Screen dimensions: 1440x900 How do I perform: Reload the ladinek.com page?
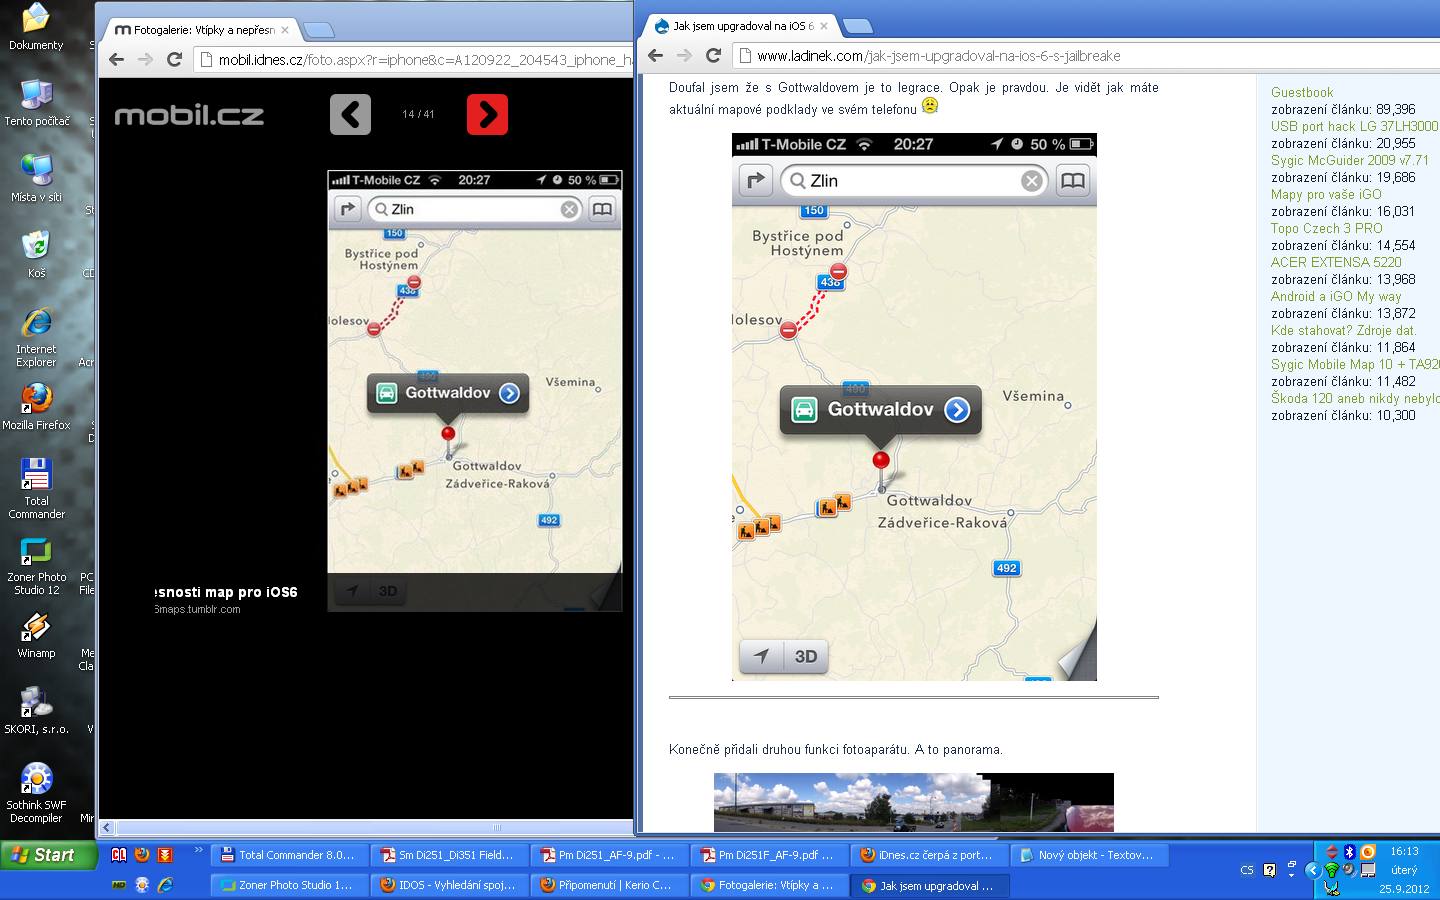click(x=713, y=55)
